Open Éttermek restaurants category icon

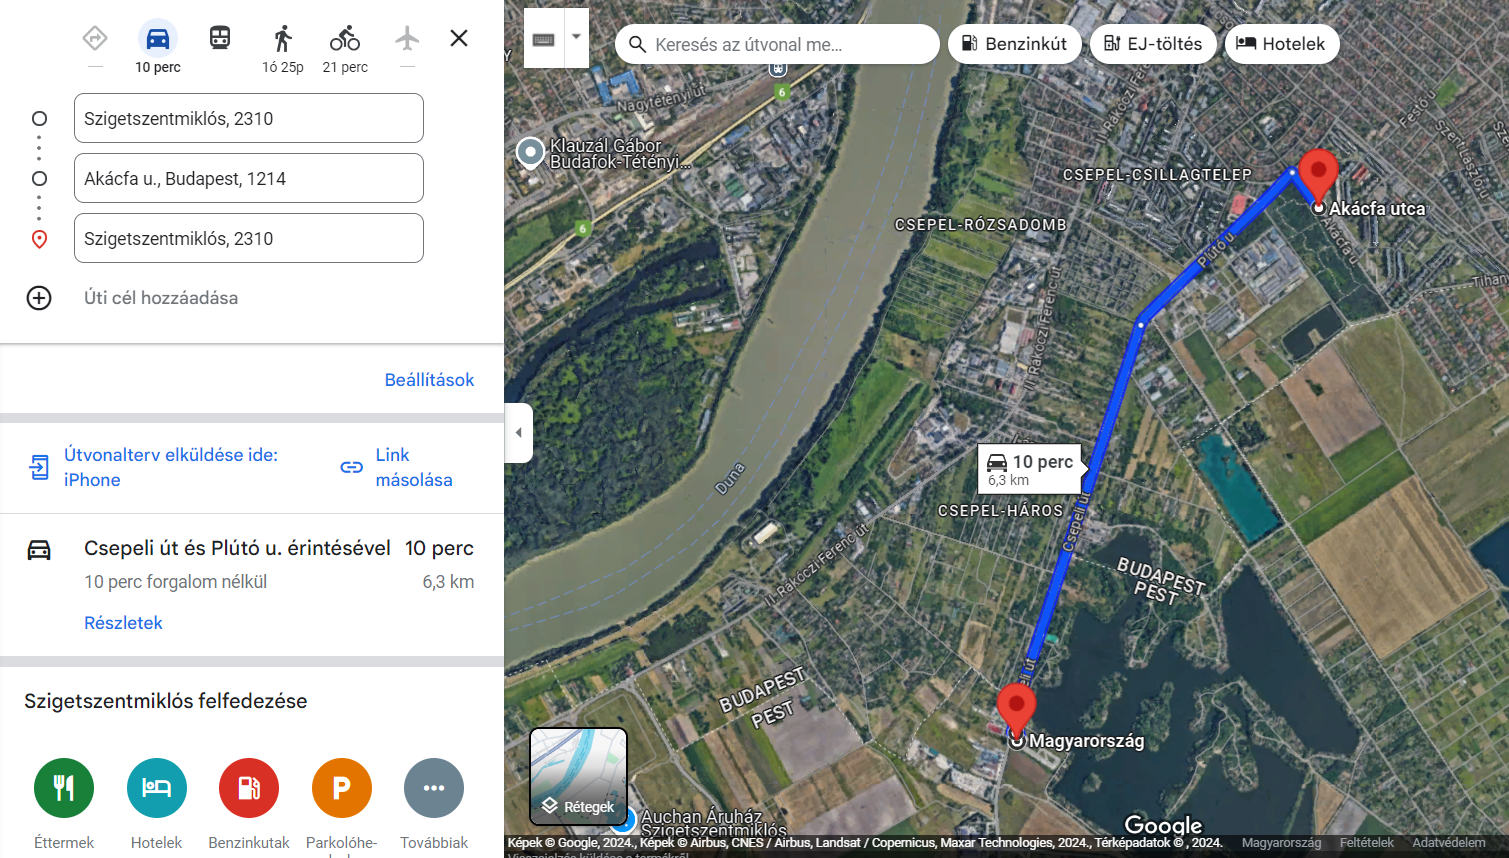tap(64, 788)
